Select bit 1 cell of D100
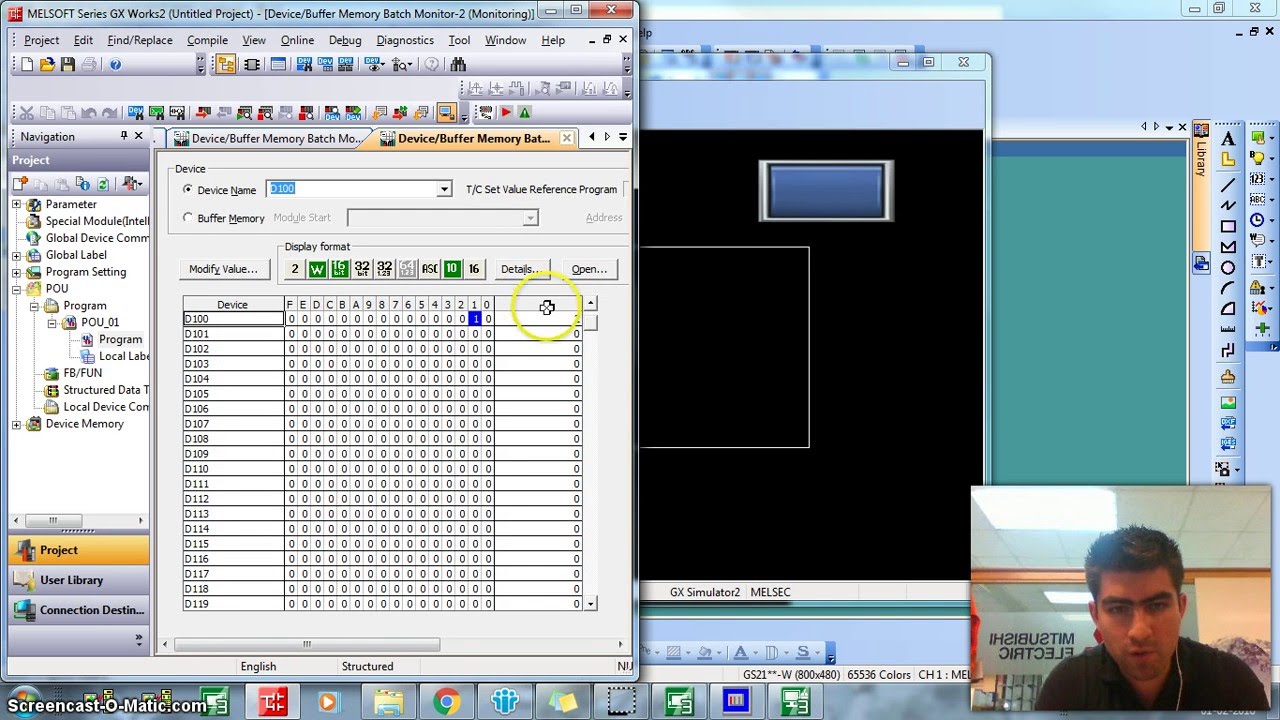 tap(475, 319)
